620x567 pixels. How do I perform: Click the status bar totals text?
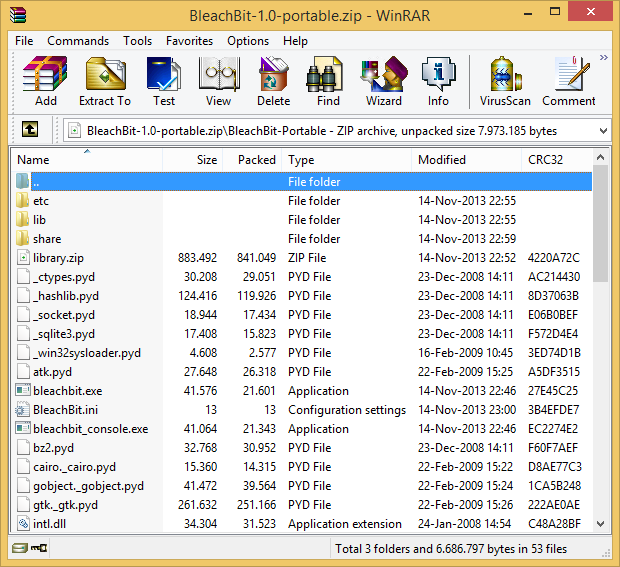[x=451, y=548]
